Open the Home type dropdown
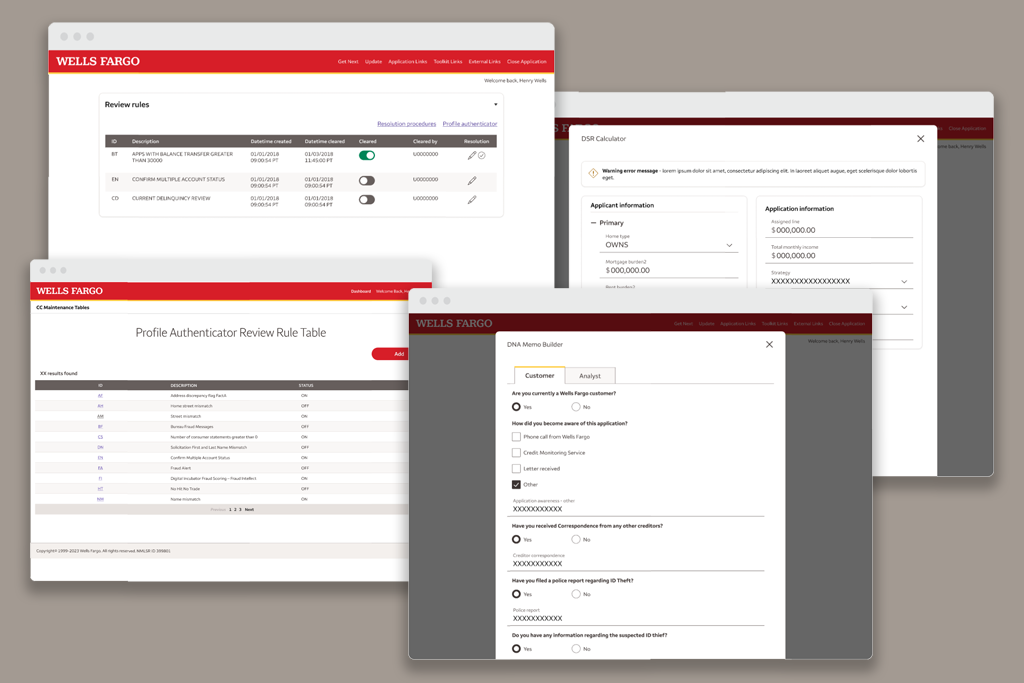 (729, 245)
